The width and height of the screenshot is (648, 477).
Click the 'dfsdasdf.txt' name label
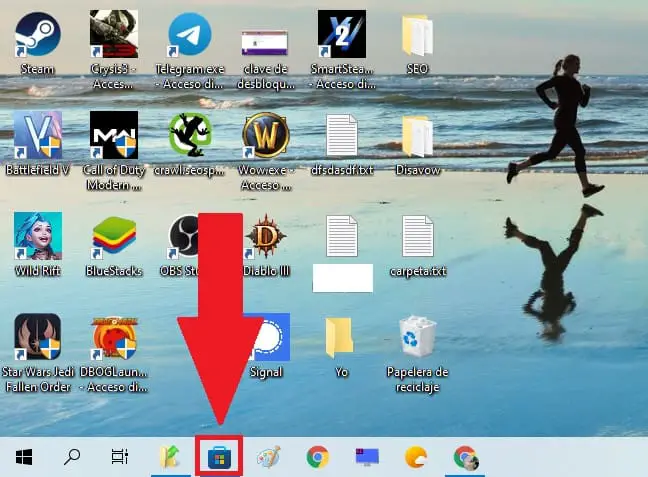click(342, 170)
